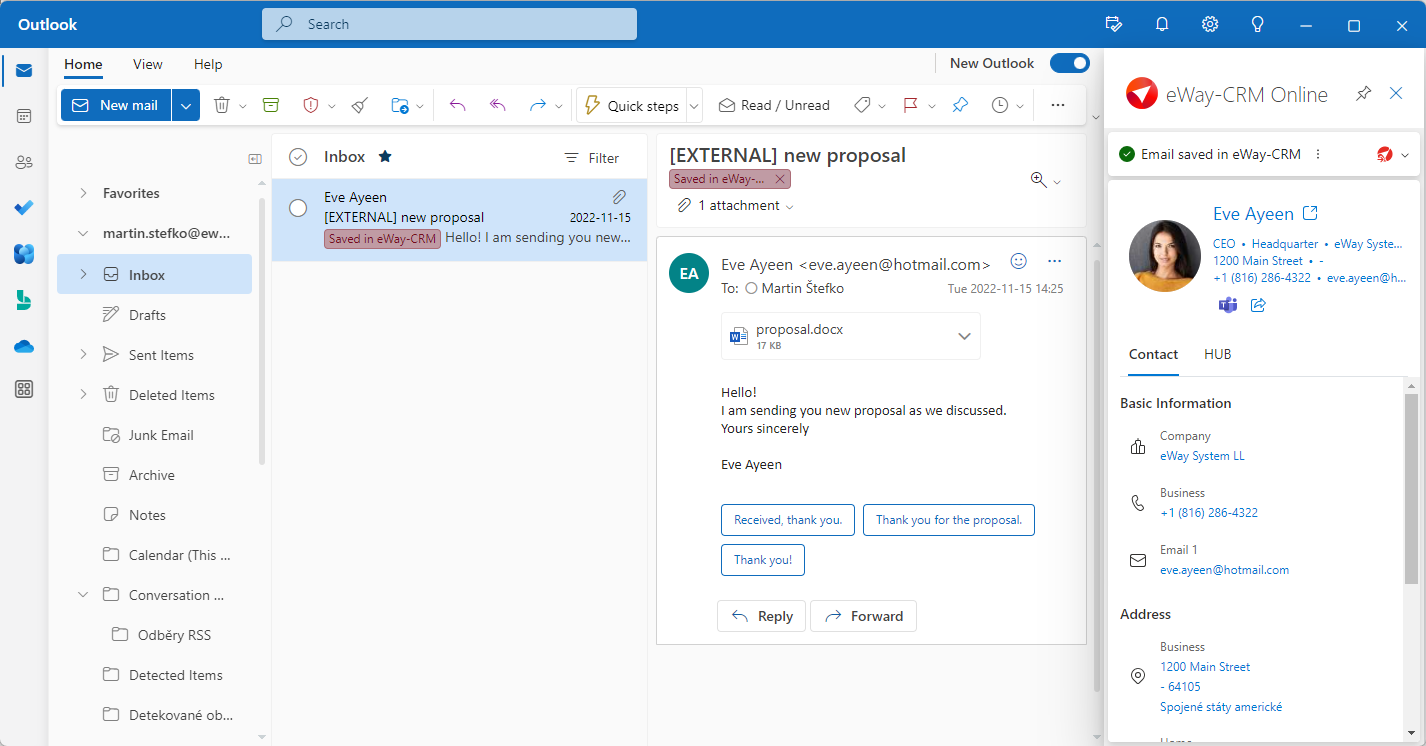Click Forward button below message

pos(863,616)
